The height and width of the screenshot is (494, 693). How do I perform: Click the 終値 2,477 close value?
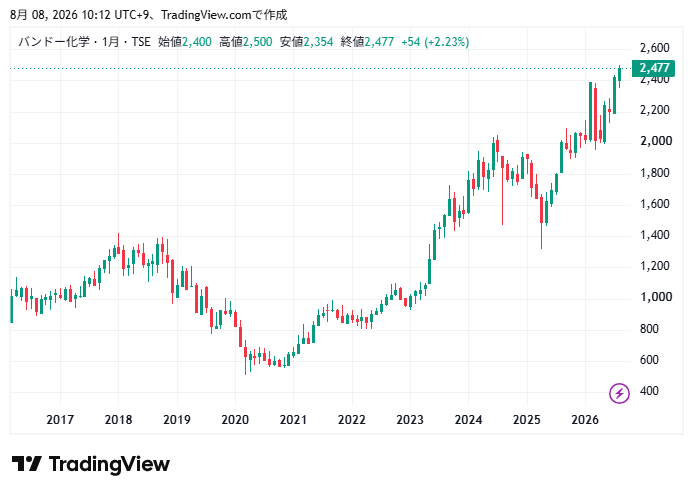tap(367, 42)
